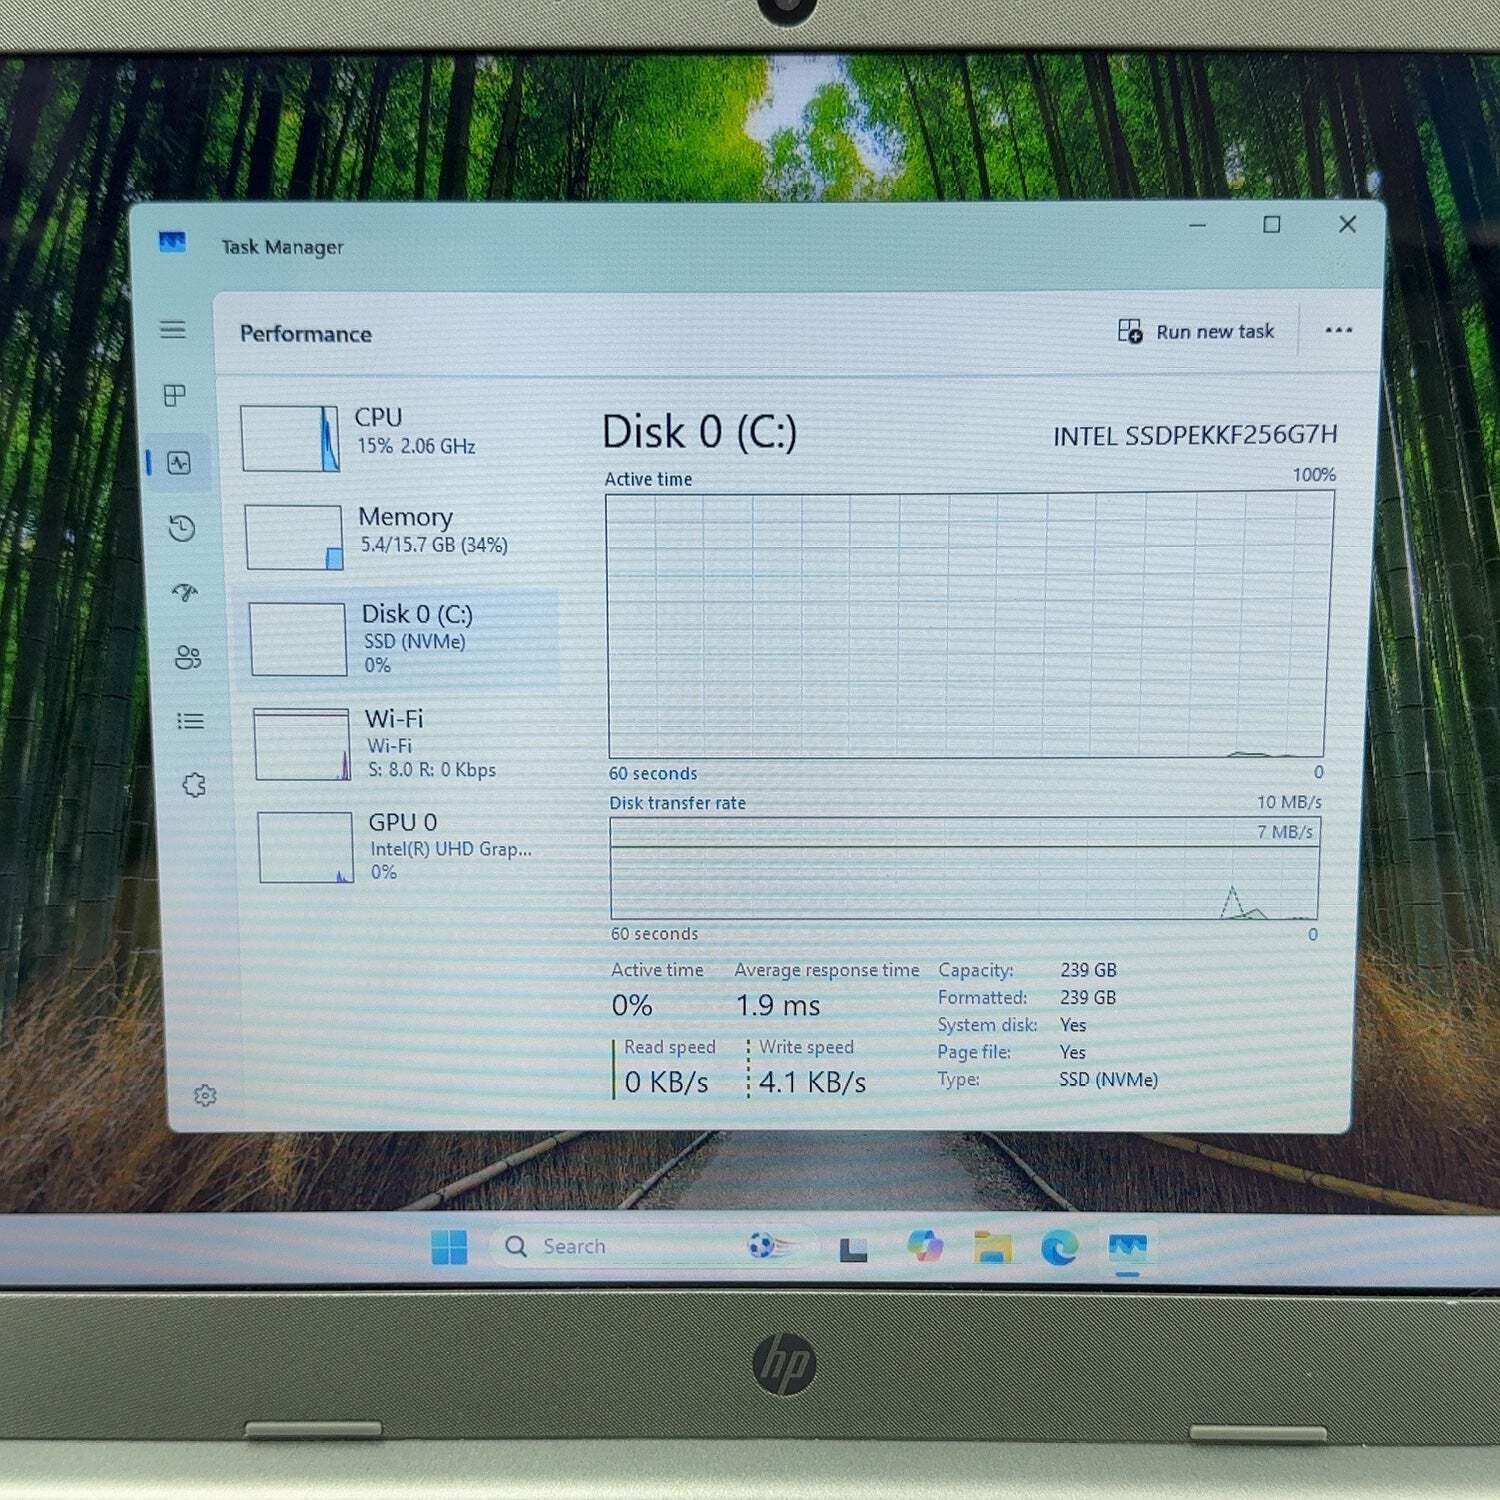Image resolution: width=1500 pixels, height=1500 pixels.
Task: Go to the Processes page icon
Action: coord(175,395)
